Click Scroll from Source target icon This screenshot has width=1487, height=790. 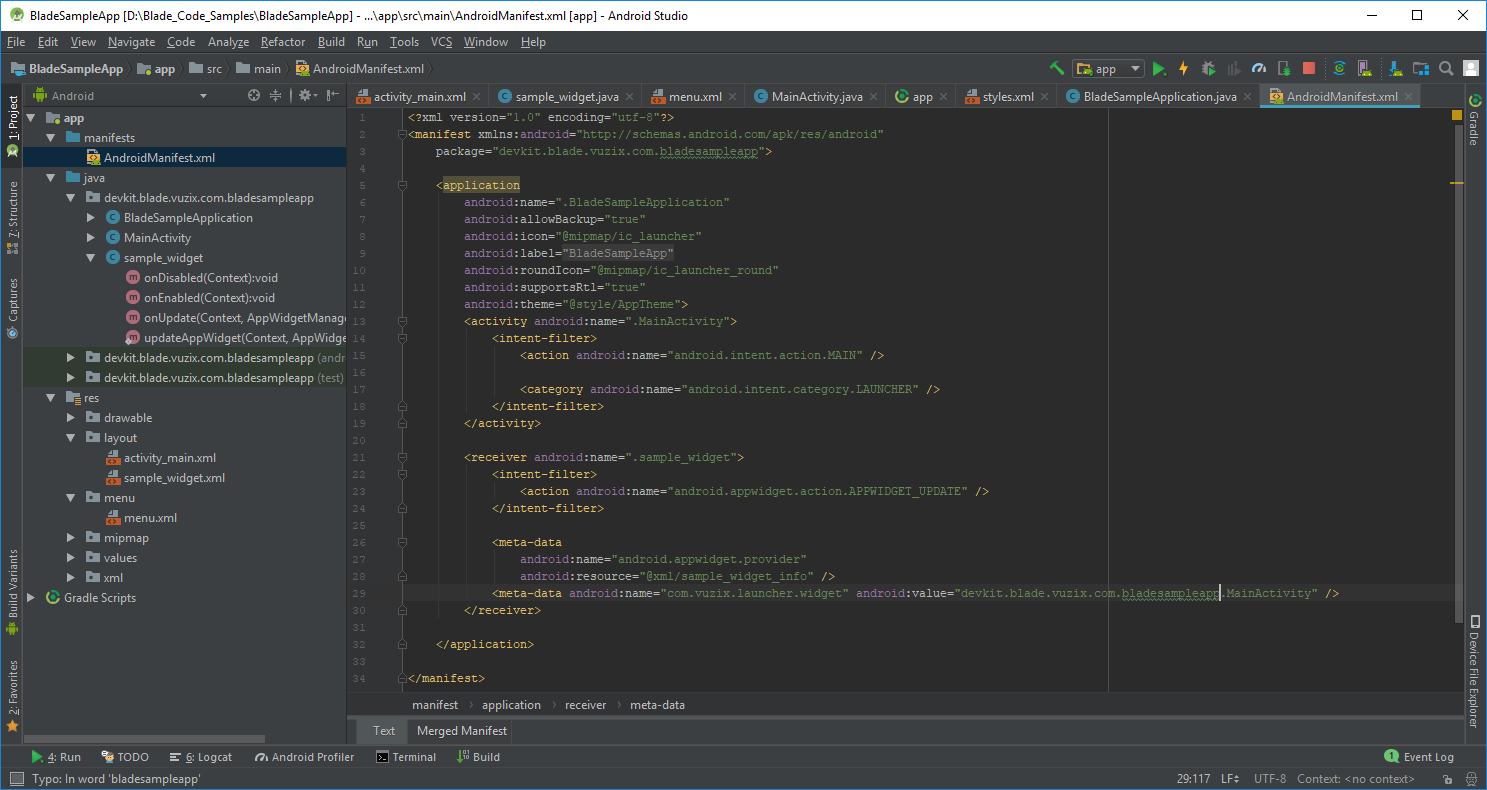(x=254, y=96)
